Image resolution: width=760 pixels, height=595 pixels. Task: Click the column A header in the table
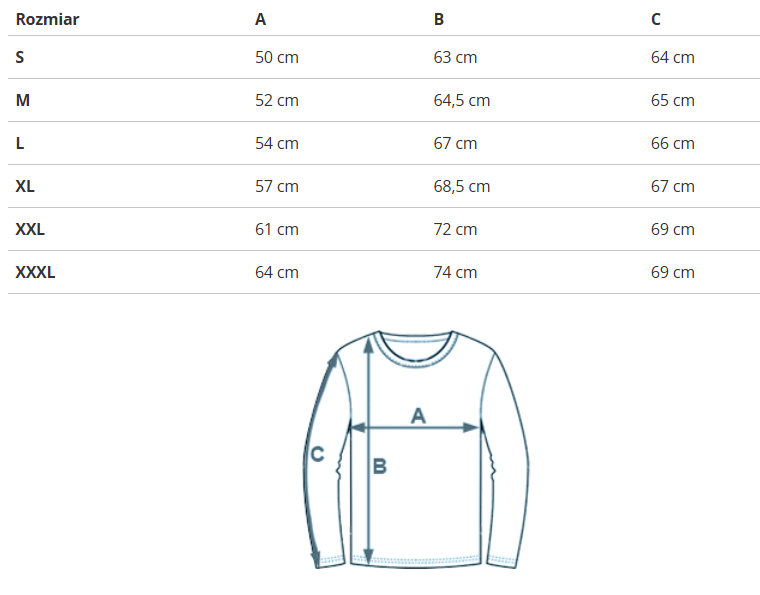coord(261,19)
